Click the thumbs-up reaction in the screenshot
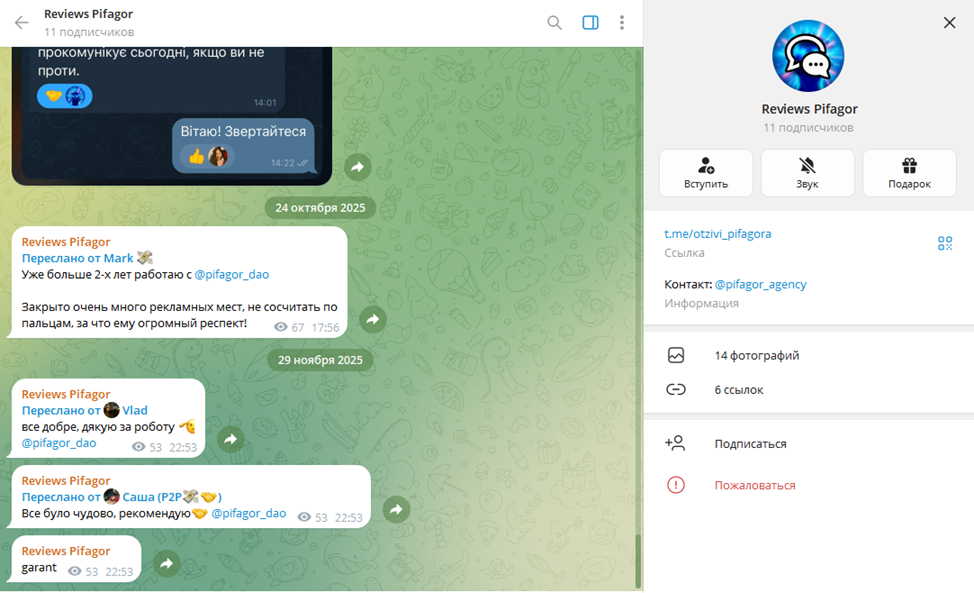 coord(207,156)
